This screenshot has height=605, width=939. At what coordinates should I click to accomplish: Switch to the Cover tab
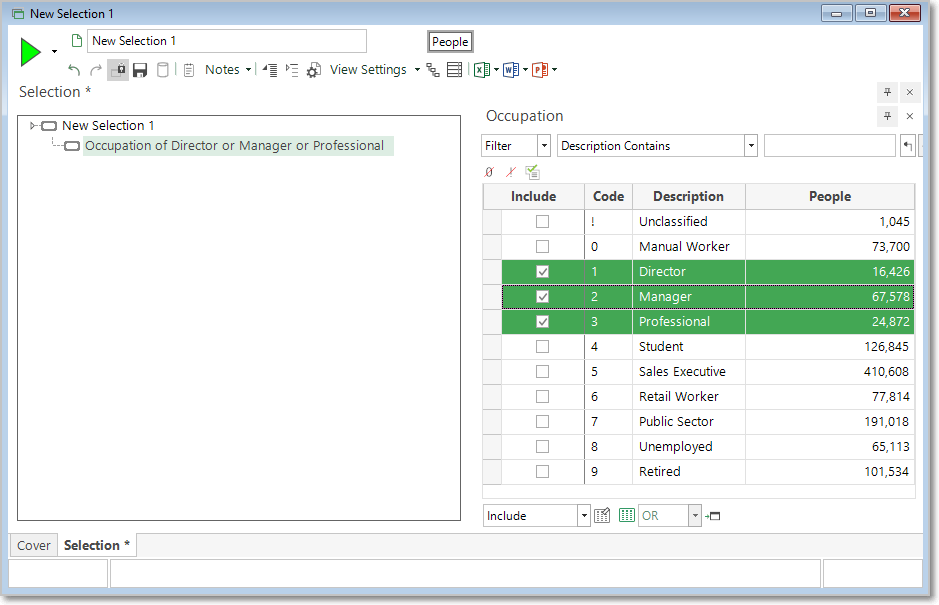tap(34, 546)
